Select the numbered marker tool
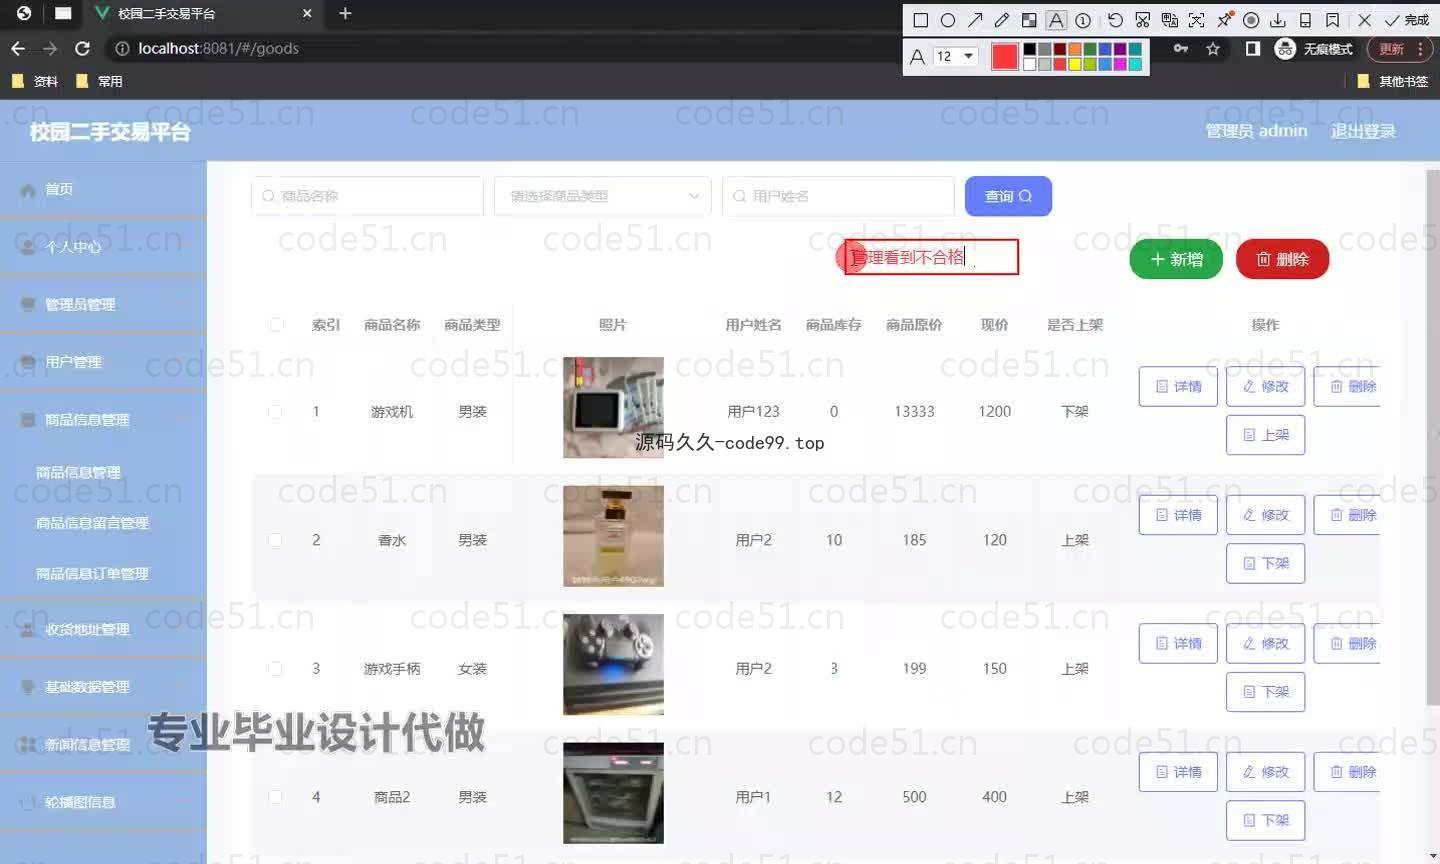 1083,20
